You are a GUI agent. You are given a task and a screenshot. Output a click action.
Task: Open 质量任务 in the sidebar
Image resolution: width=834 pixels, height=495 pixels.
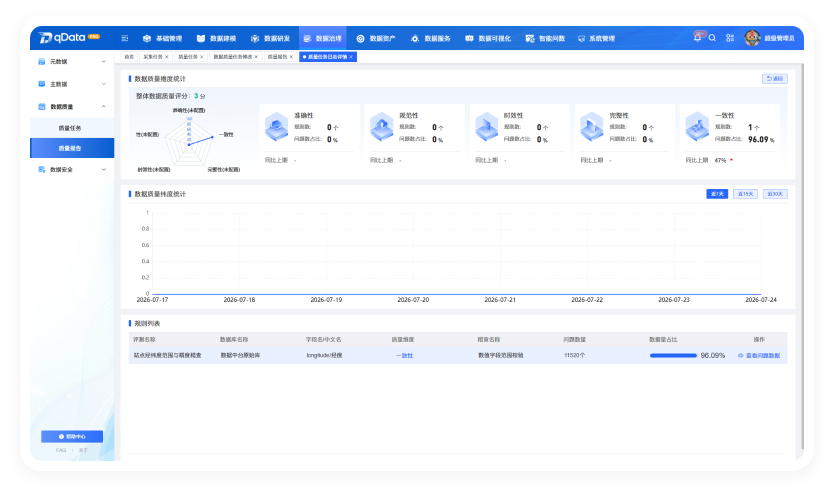[72, 128]
